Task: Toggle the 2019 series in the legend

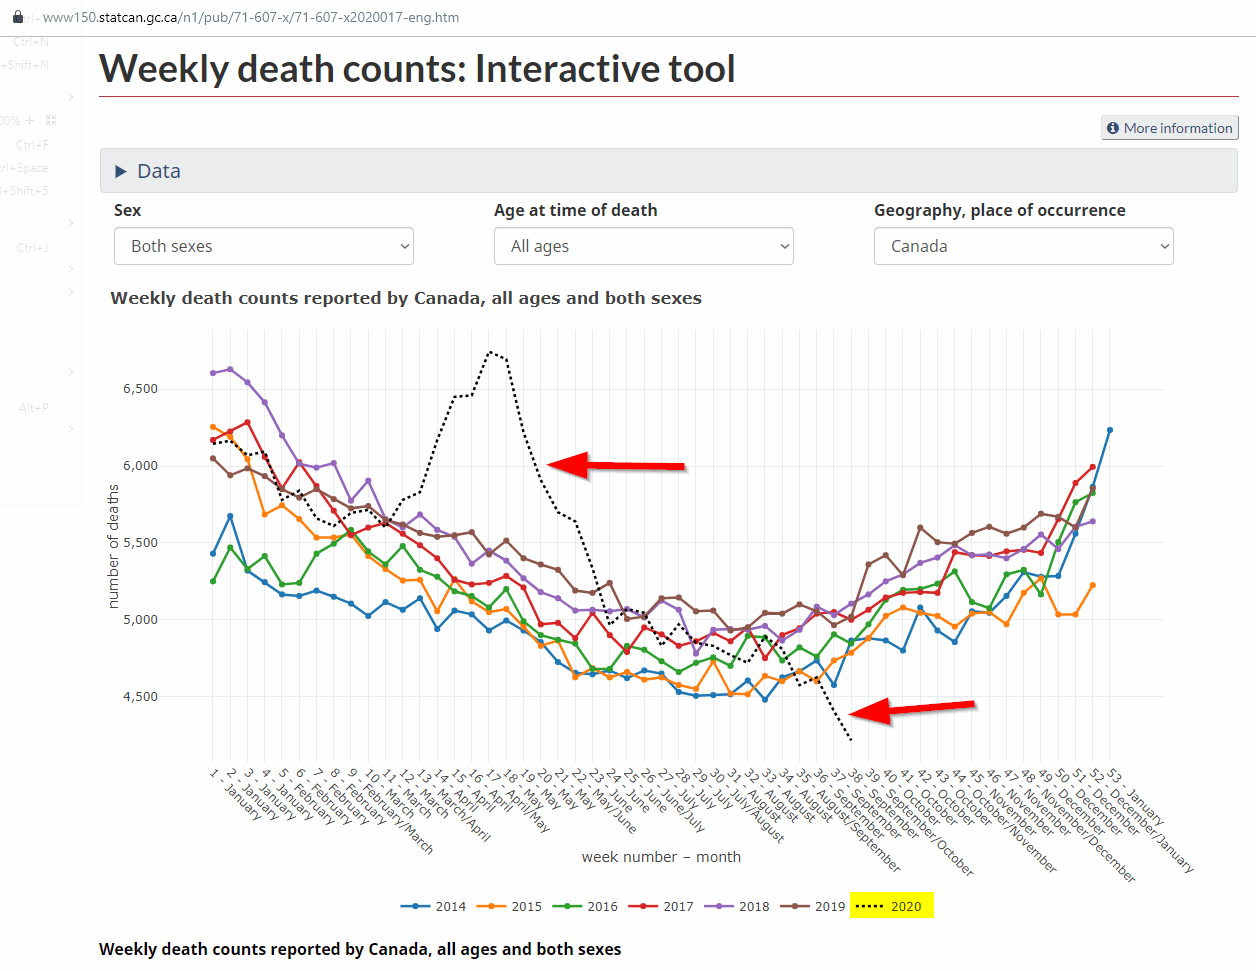Action: click(x=814, y=906)
